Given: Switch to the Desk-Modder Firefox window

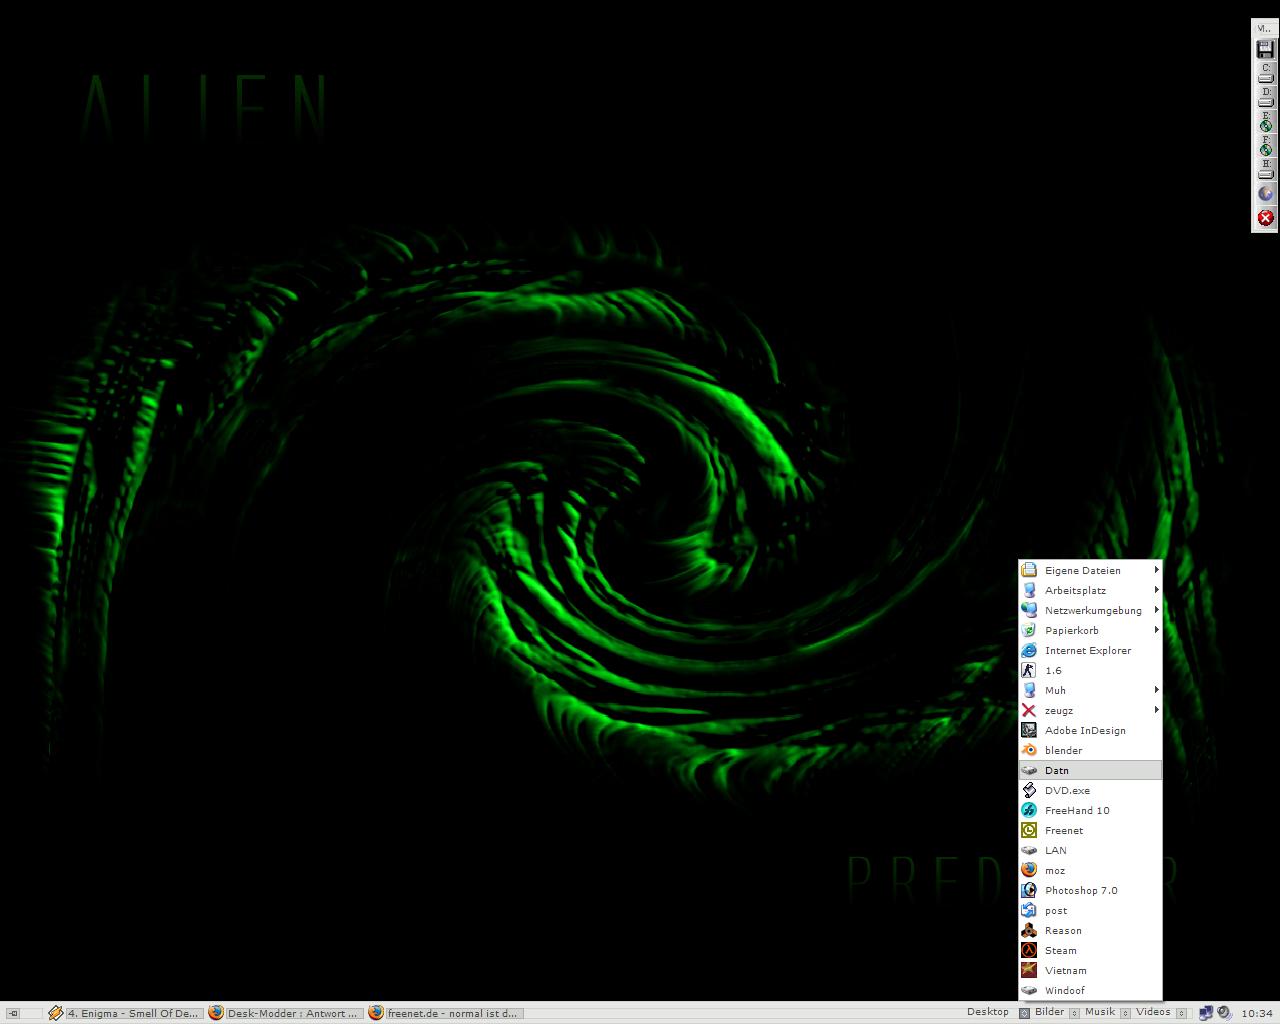Looking at the screenshot, I should click(283, 1013).
